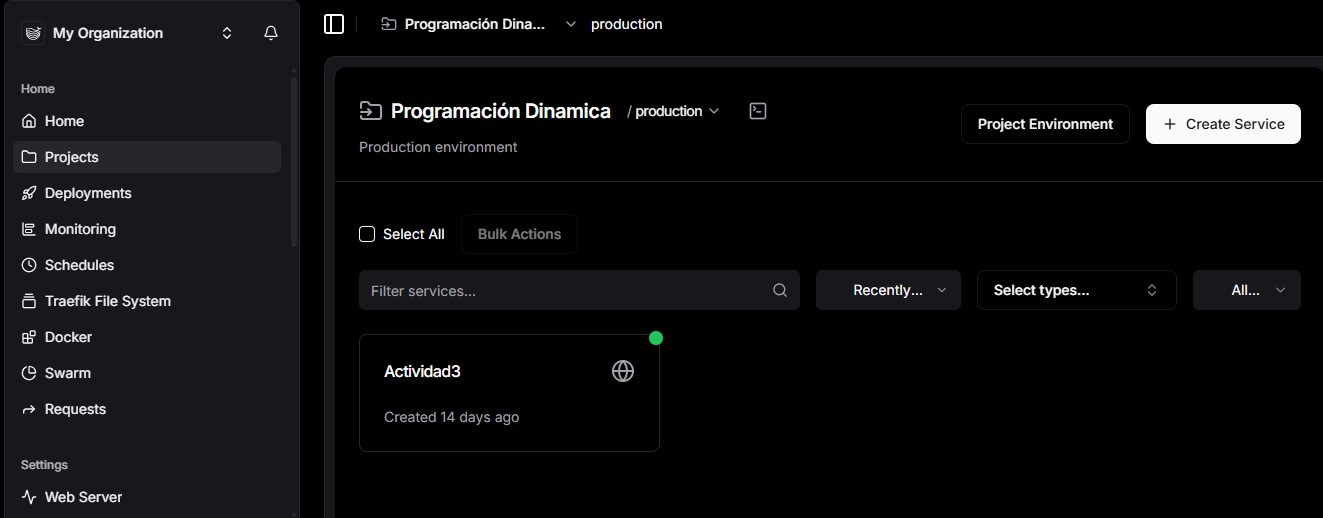Expand the production environment dropdown in header
Image resolution: width=1323 pixels, height=518 pixels.
point(674,111)
